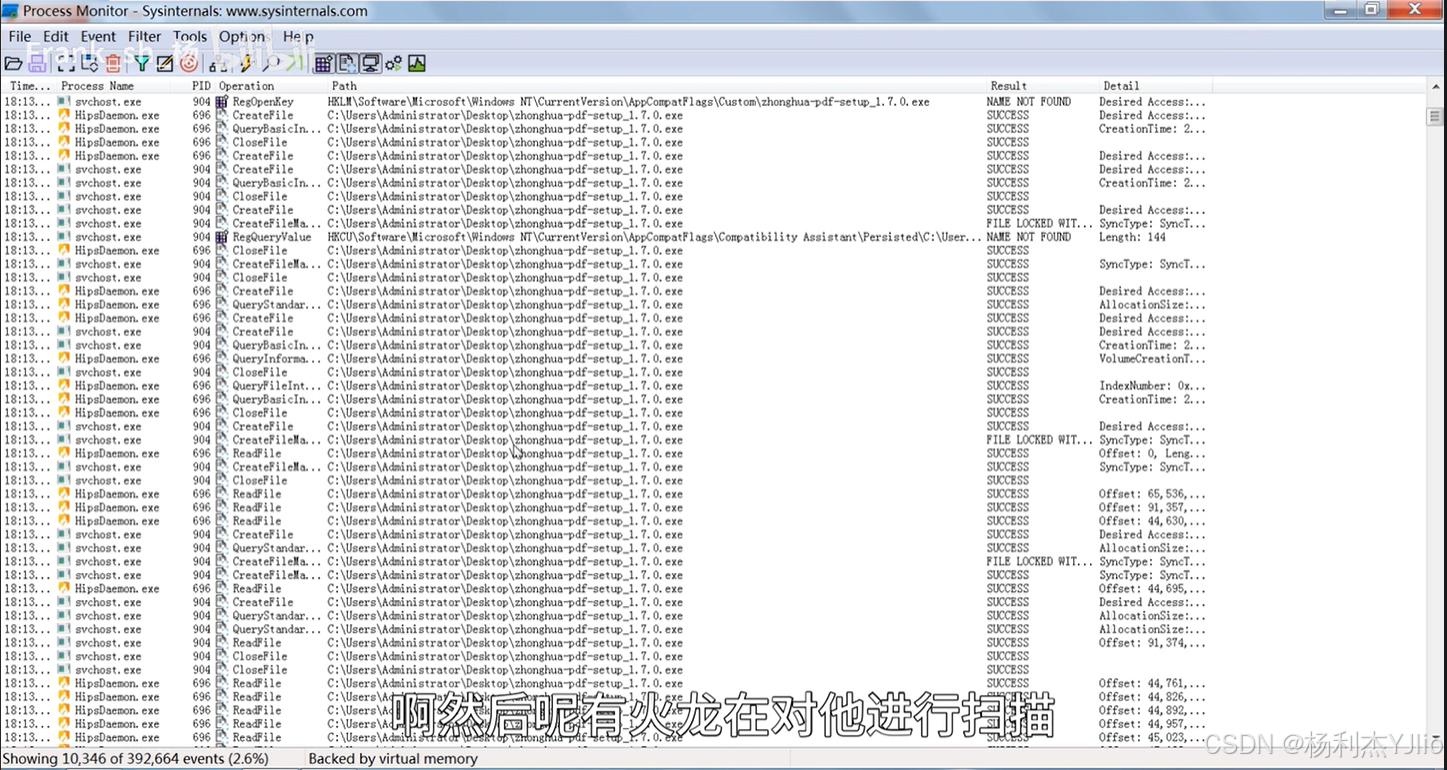Select the RegOpenKey operation cell
Viewport: 1447px width, 770px height.
click(263, 102)
